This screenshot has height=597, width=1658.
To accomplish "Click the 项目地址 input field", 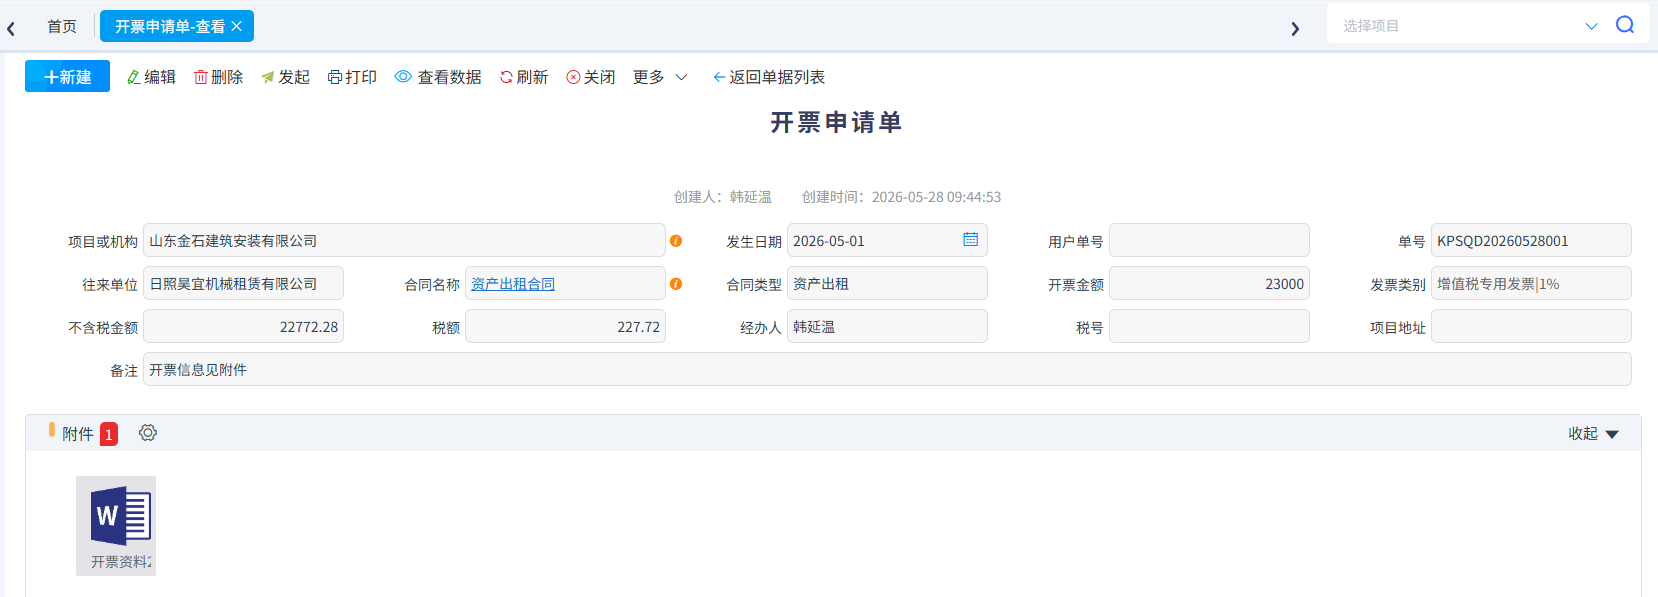I will click(1531, 326).
